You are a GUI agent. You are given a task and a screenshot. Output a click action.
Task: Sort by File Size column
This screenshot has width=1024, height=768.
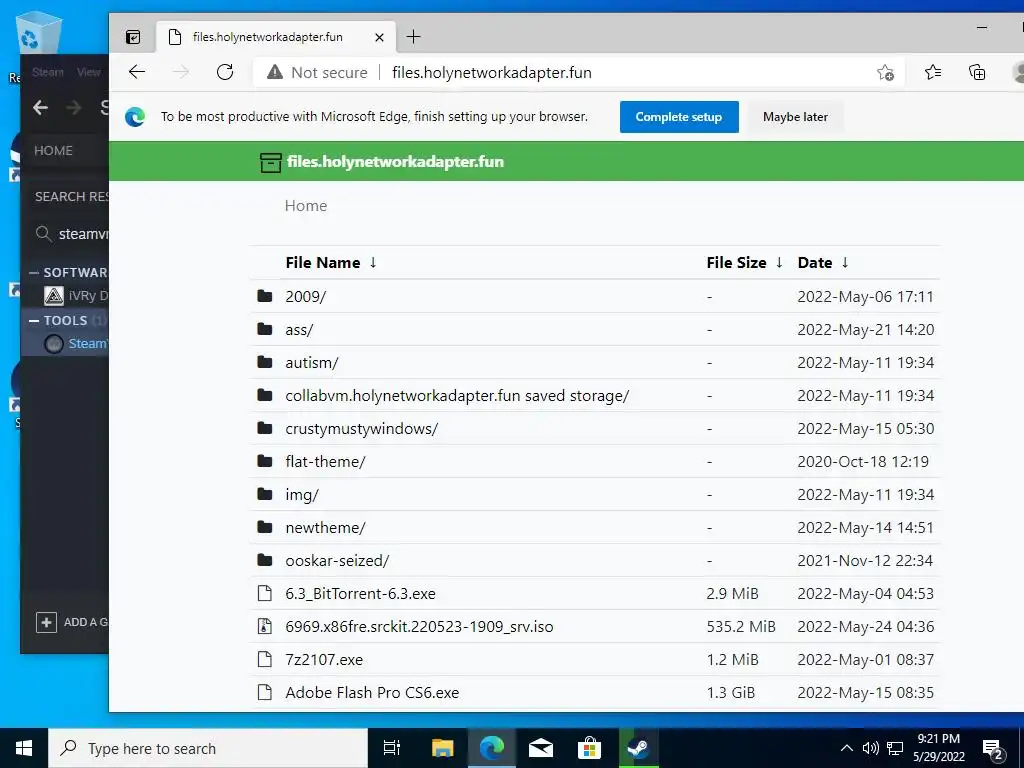[x=744, y=263]
